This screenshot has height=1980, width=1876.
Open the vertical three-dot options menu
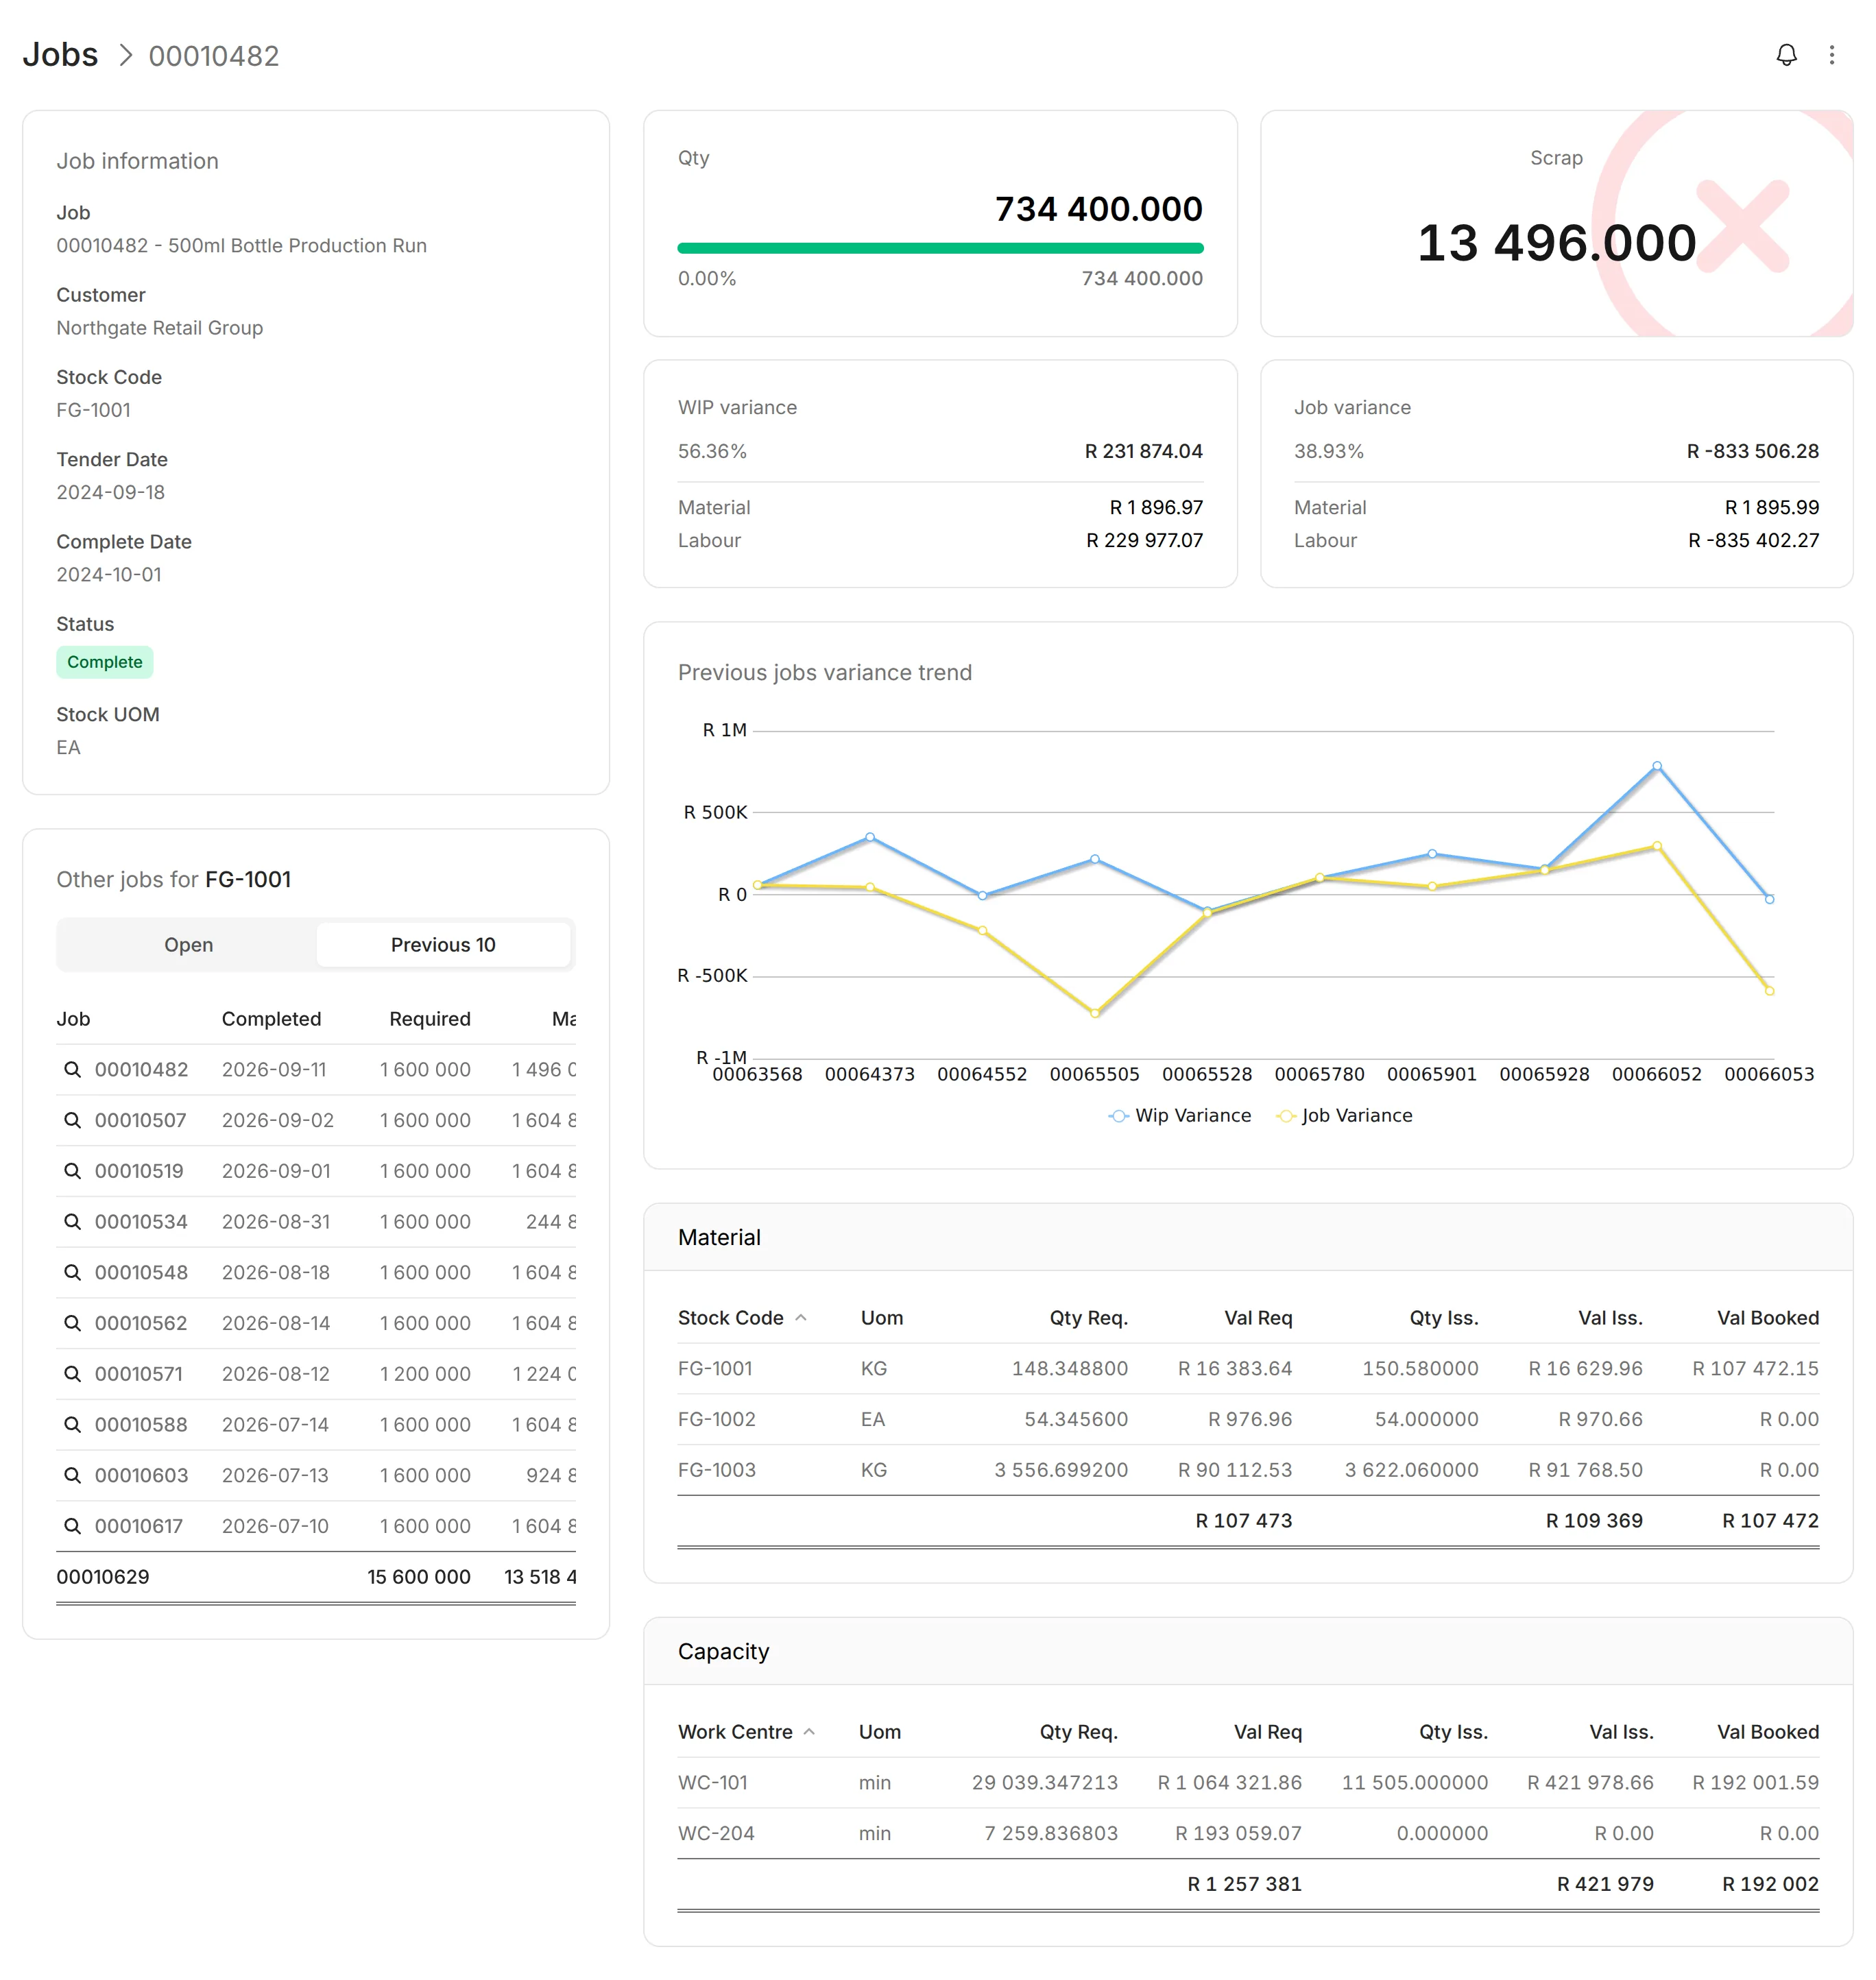click(x=1831, y=55)
